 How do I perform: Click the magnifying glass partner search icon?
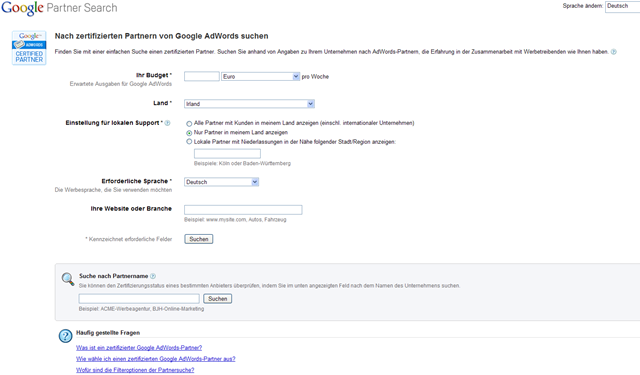(x=68, y=279)
